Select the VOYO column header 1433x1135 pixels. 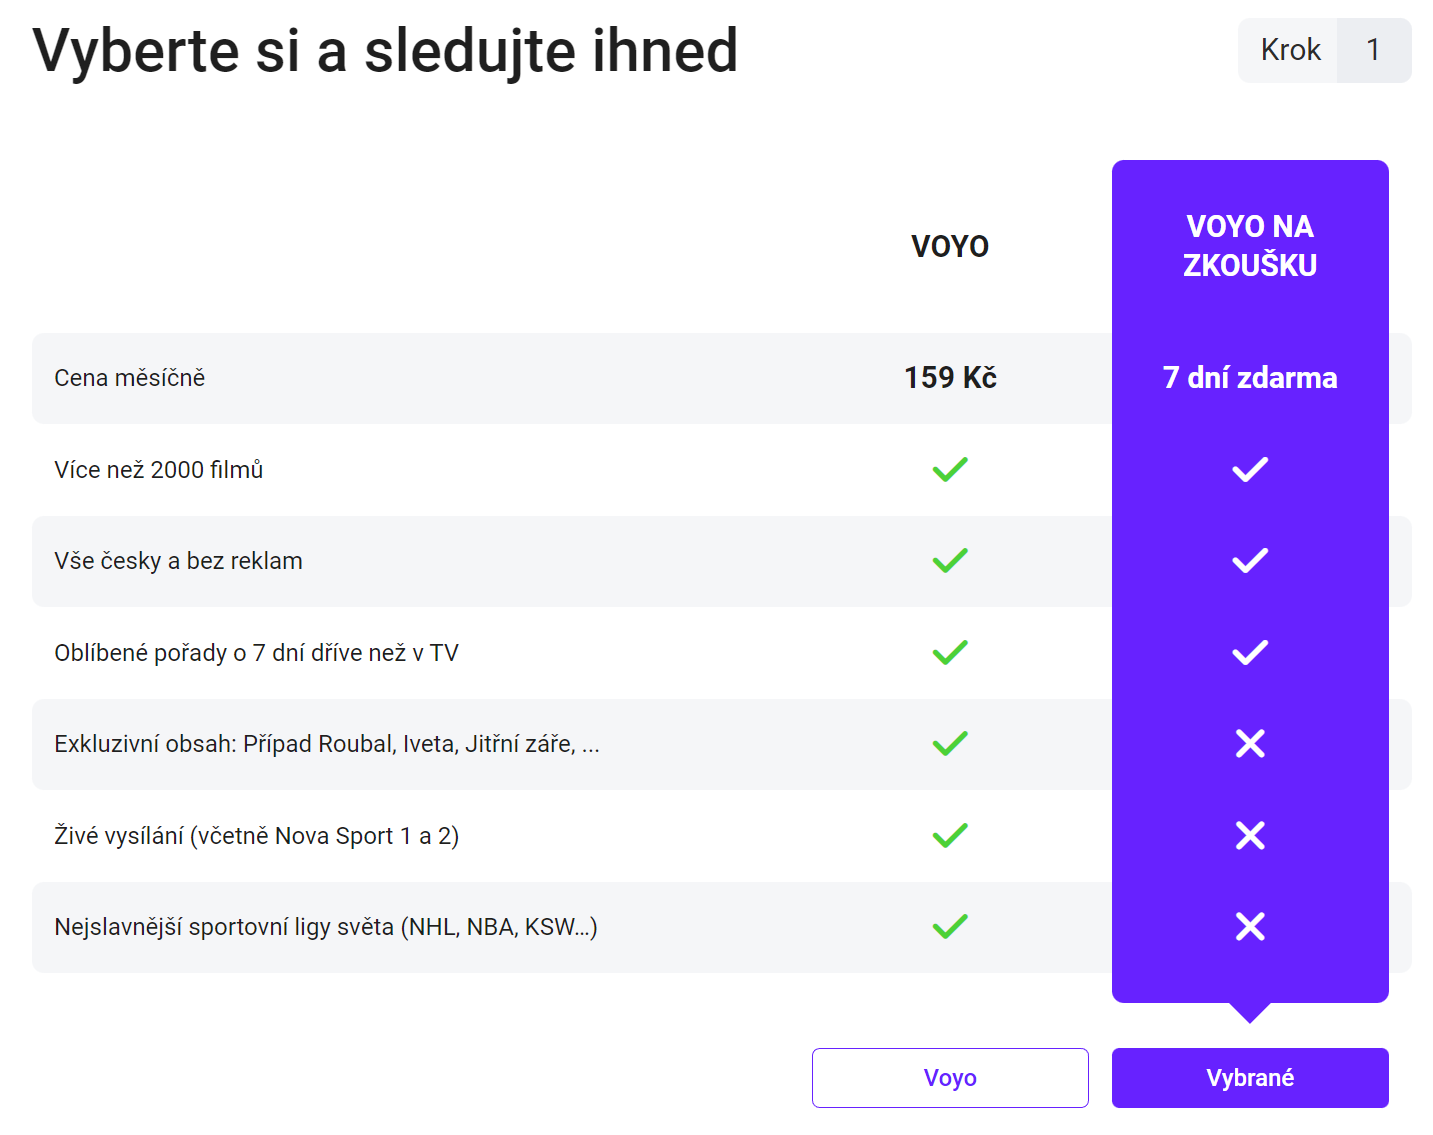949,246
